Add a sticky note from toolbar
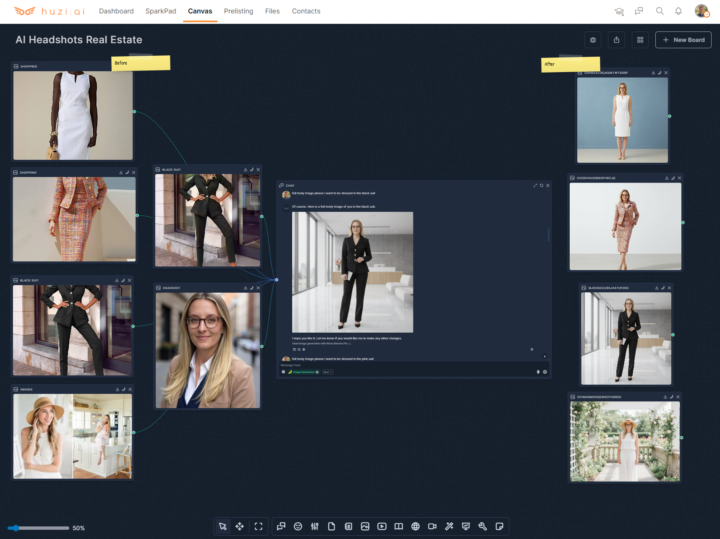 click(500, 526)
